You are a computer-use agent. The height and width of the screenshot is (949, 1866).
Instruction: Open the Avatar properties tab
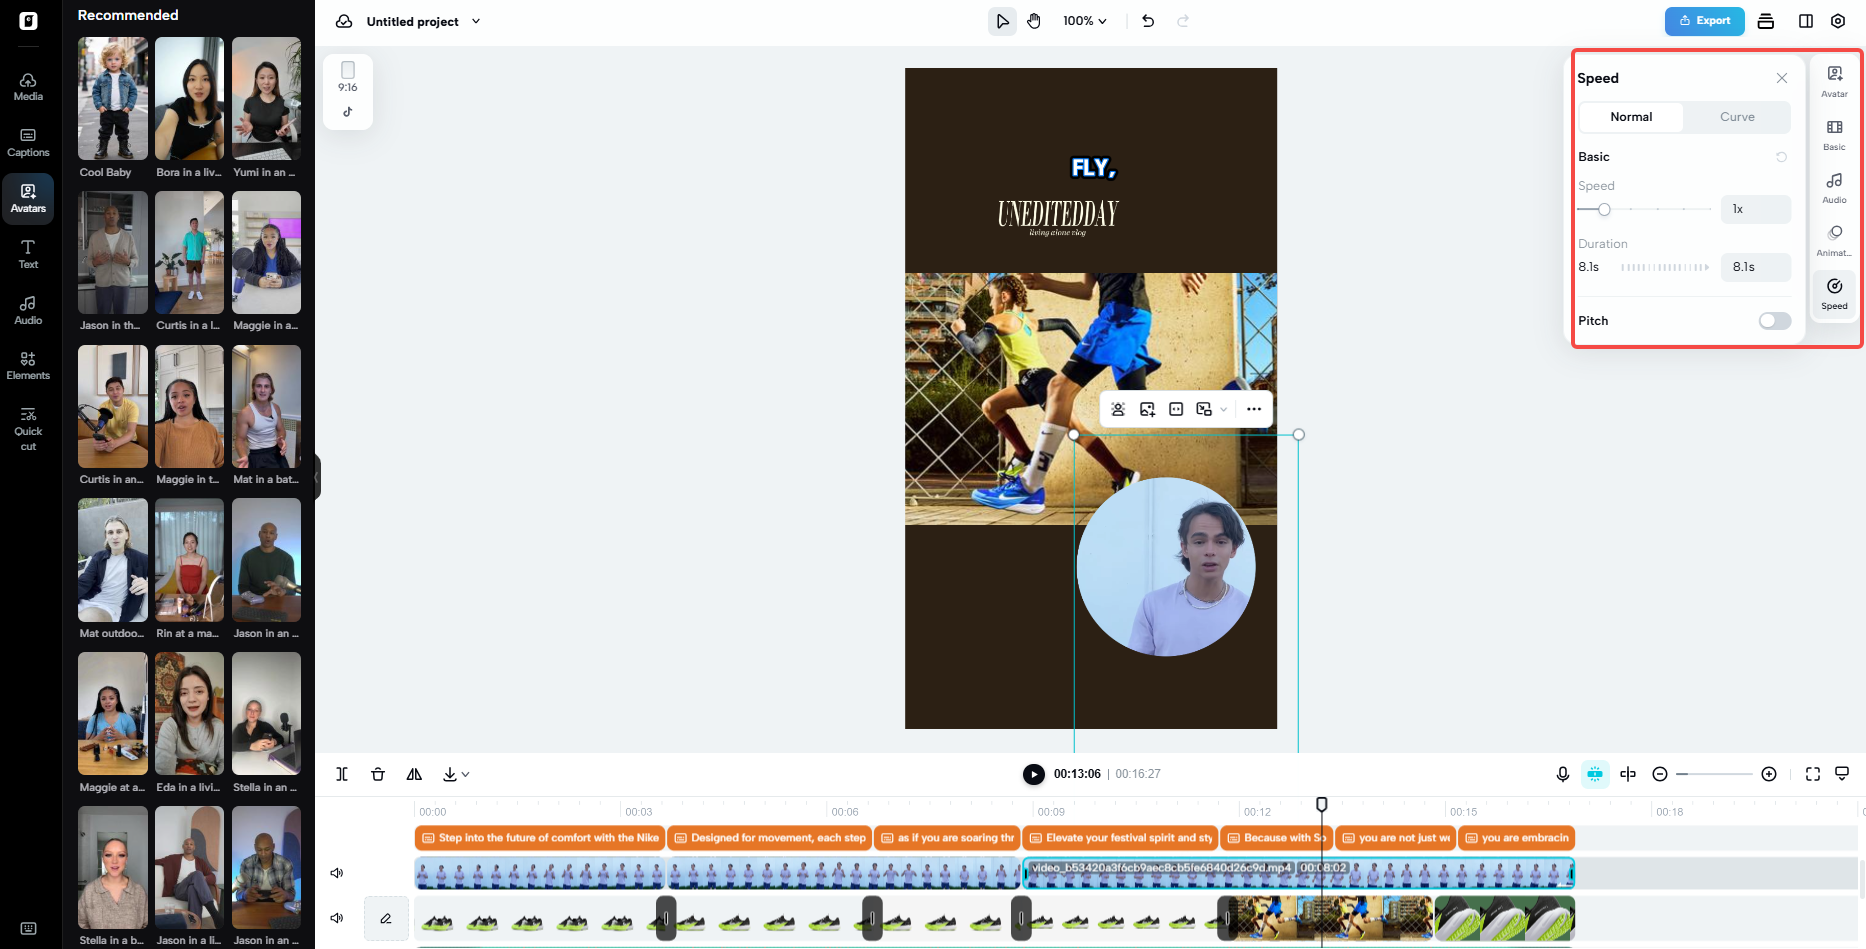1834,81
